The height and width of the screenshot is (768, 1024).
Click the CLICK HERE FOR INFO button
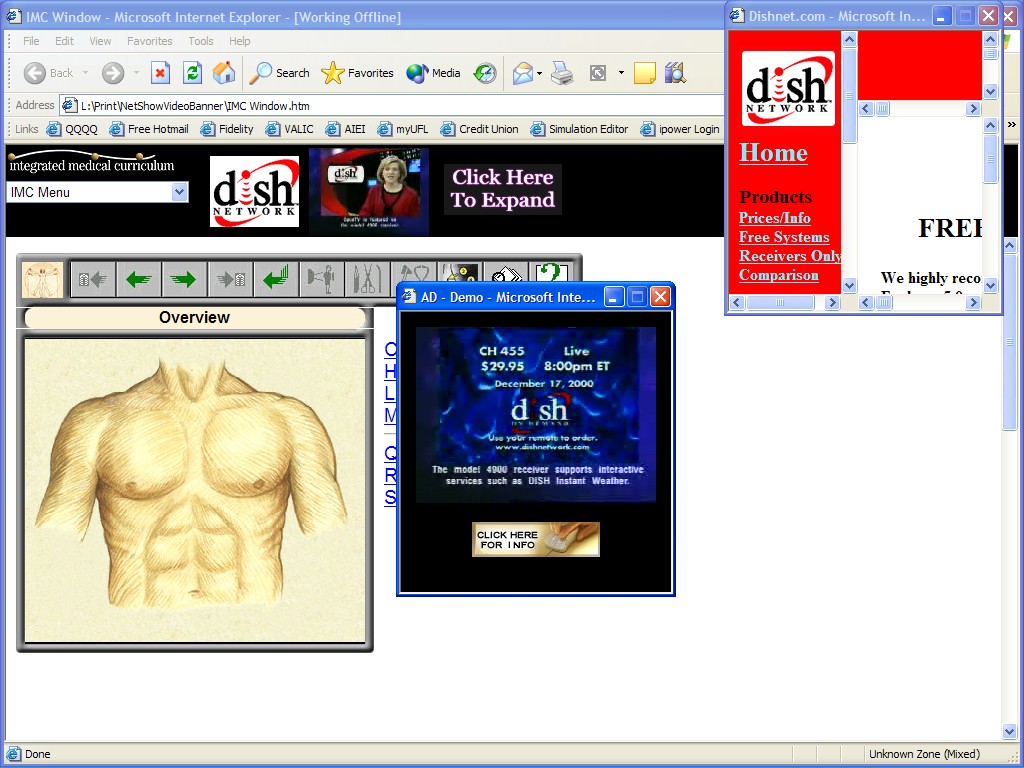click(536, 539)
